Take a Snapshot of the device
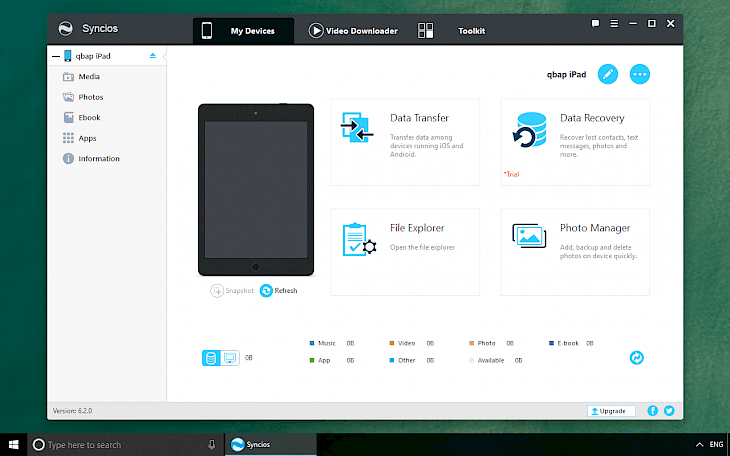Screen dimensions: 730x456 coord(232,291)
